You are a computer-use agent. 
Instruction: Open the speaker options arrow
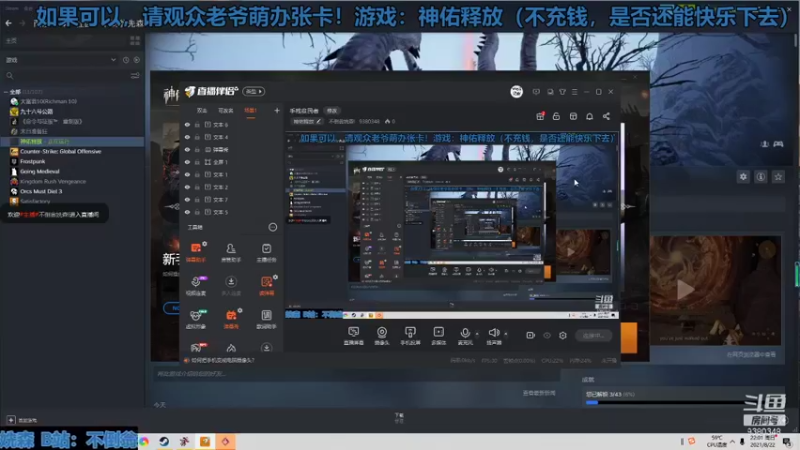pyautogui.click(x=506, y=334)
